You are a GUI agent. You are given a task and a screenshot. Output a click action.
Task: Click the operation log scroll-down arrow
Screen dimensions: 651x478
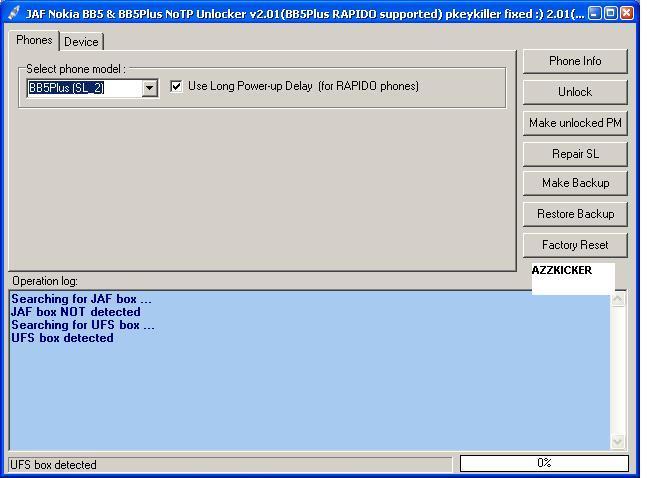point(618,441)
